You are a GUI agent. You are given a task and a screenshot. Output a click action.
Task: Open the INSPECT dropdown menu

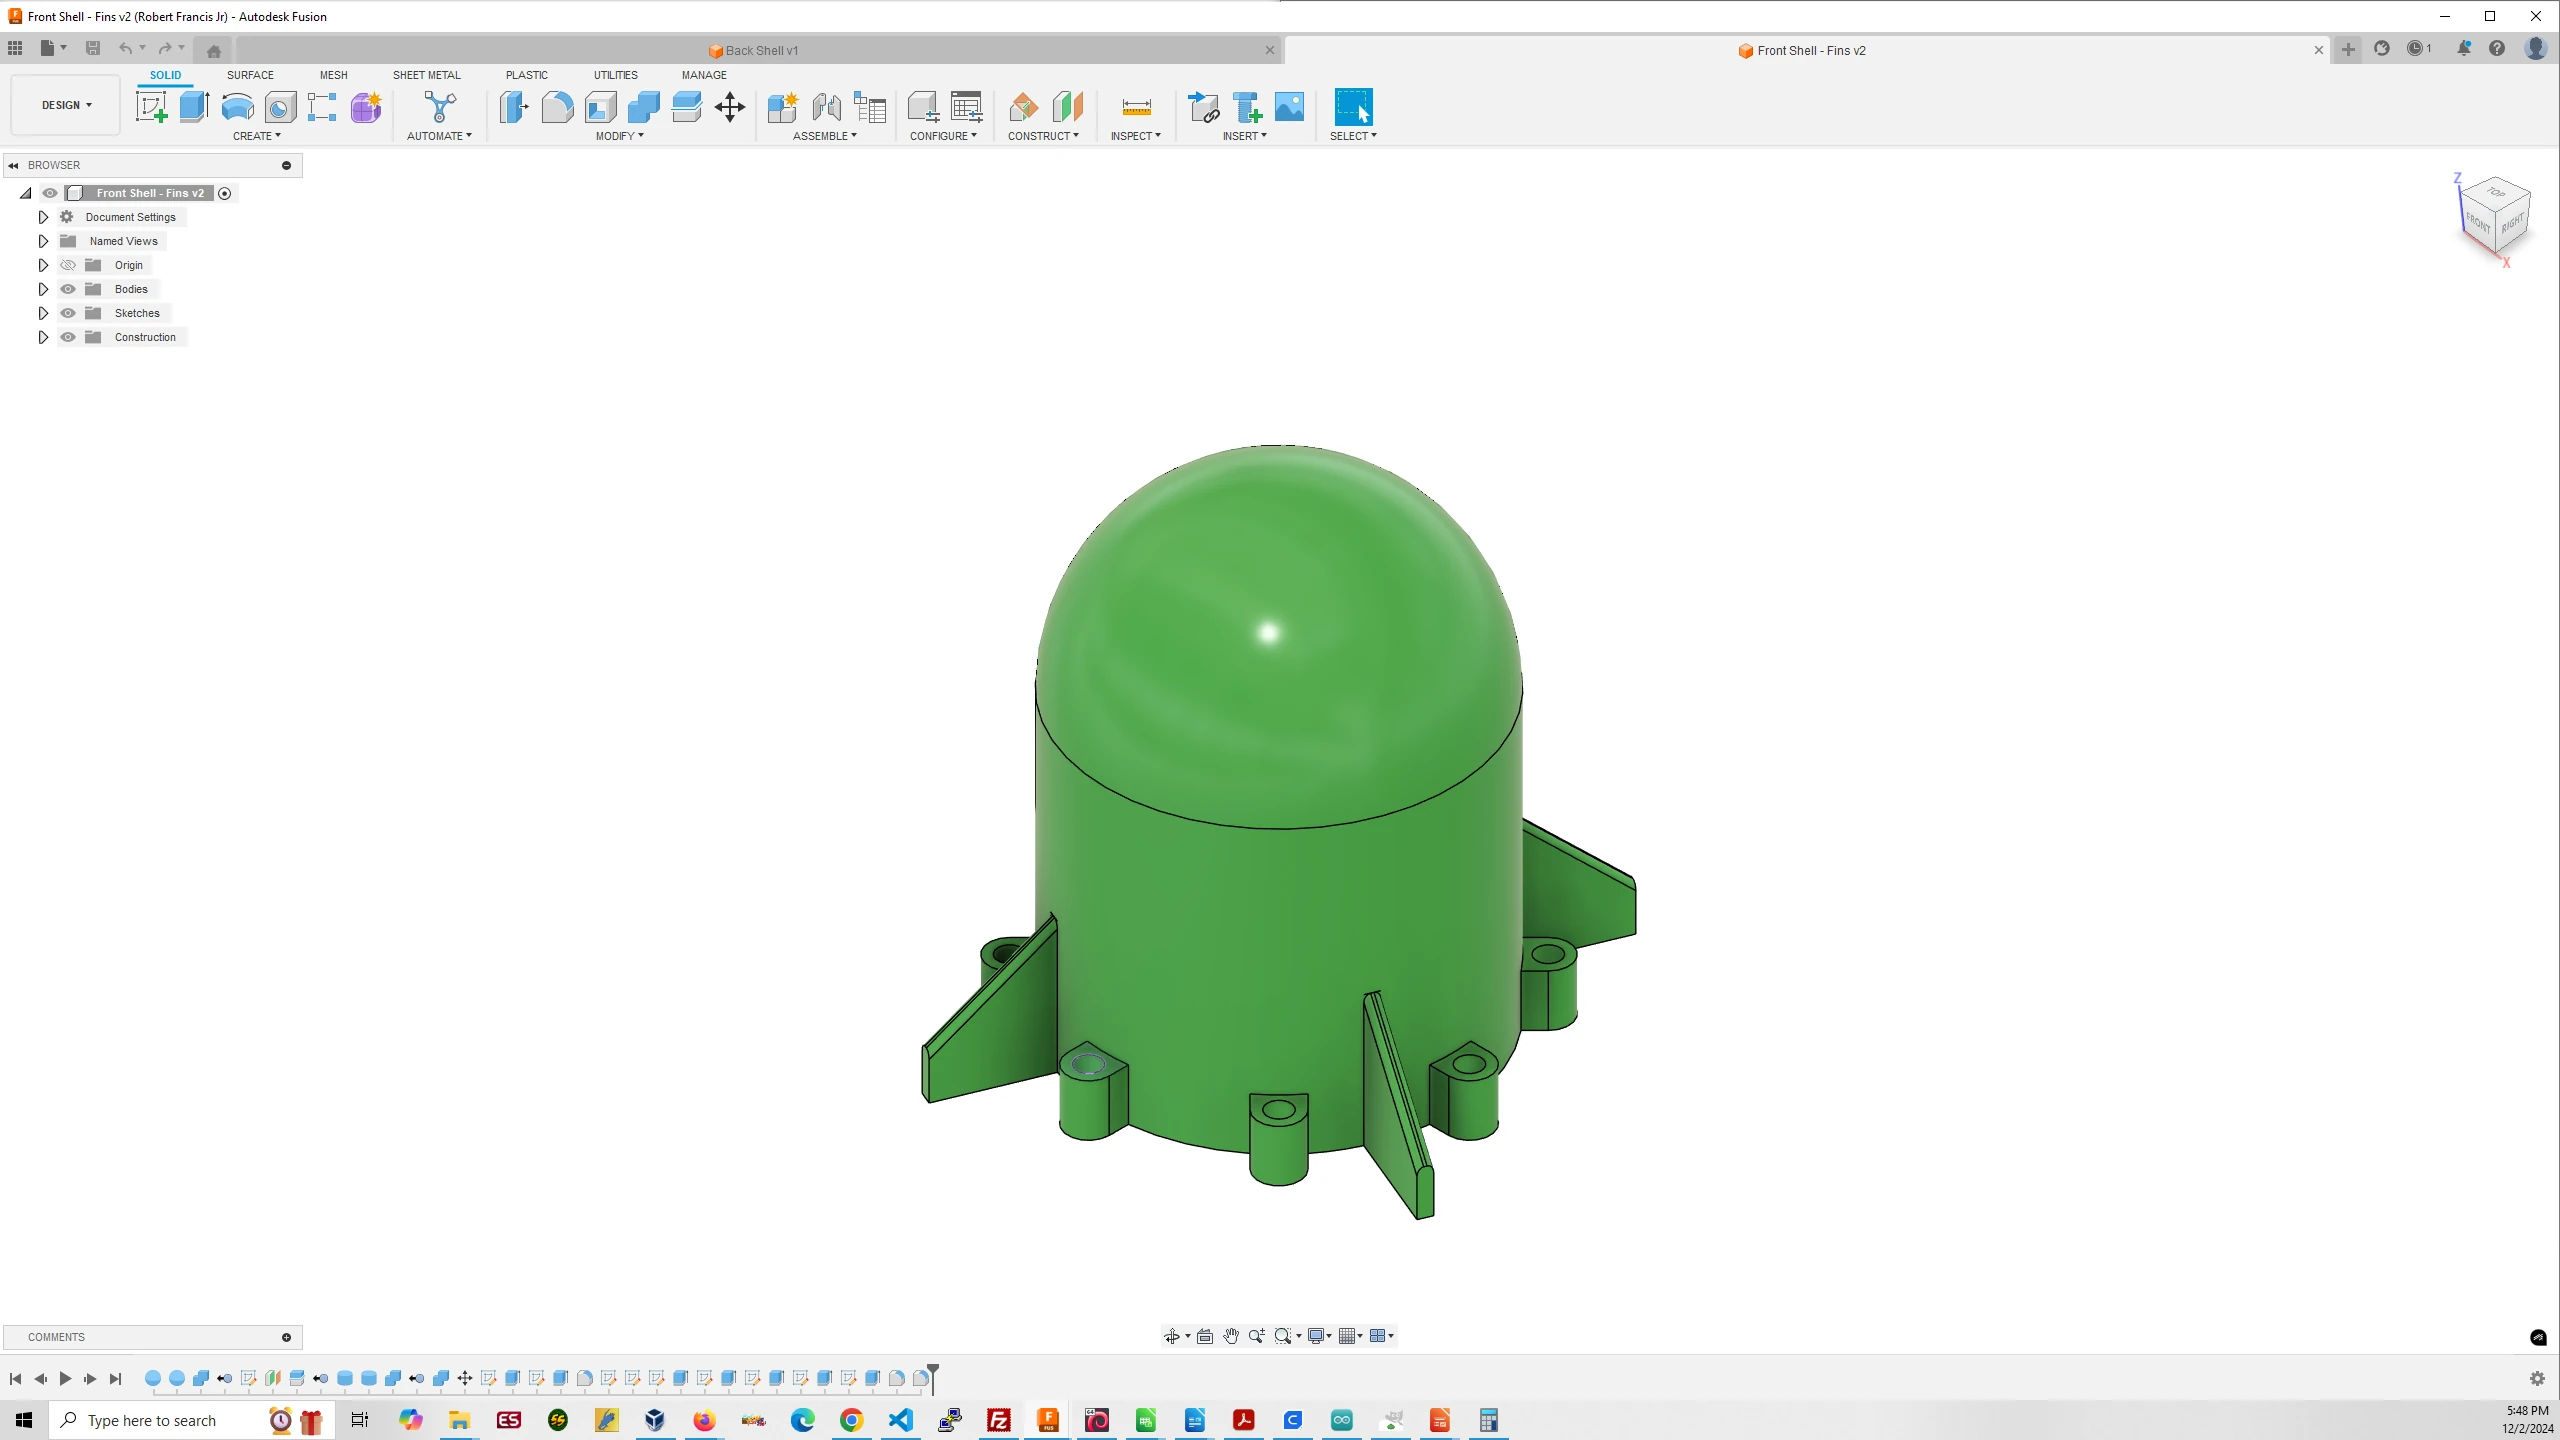(1136, 136)
